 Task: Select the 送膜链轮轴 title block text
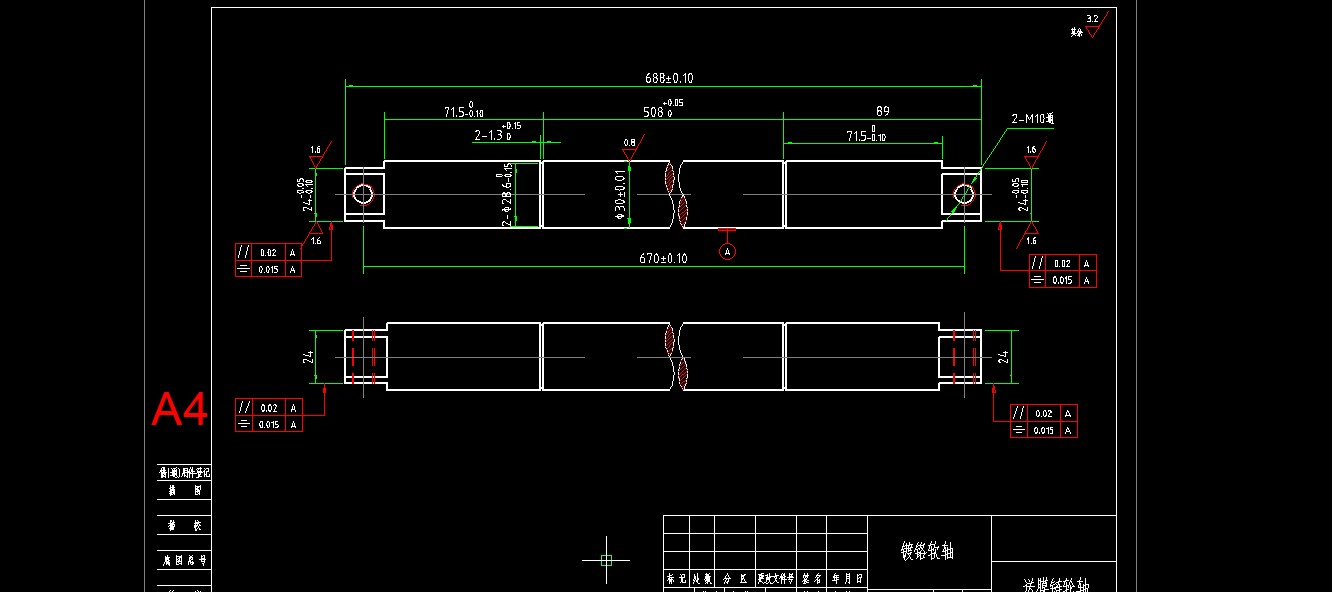pos(1054,585)
